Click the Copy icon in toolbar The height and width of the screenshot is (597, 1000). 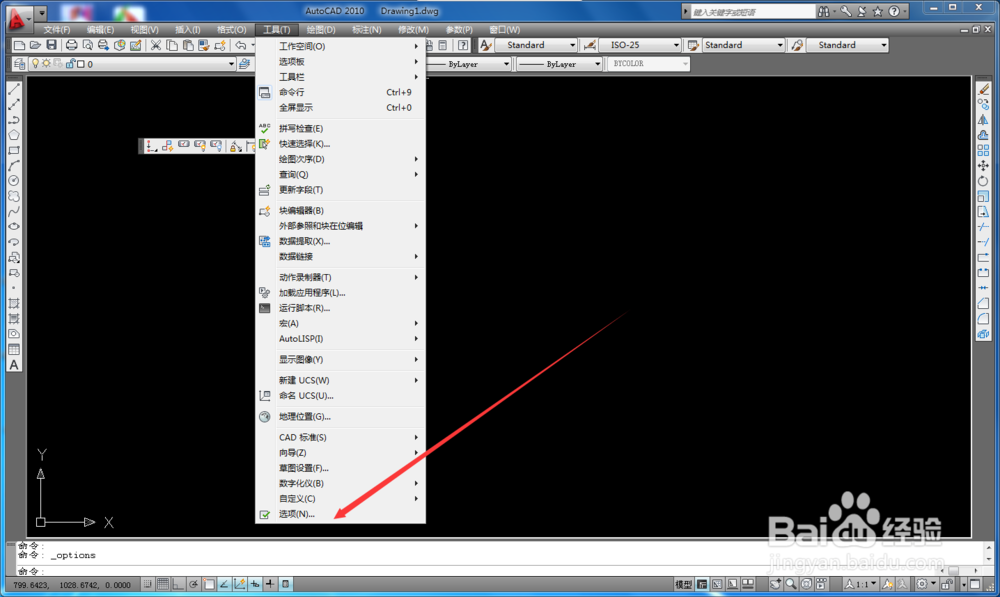coord(172,45)
